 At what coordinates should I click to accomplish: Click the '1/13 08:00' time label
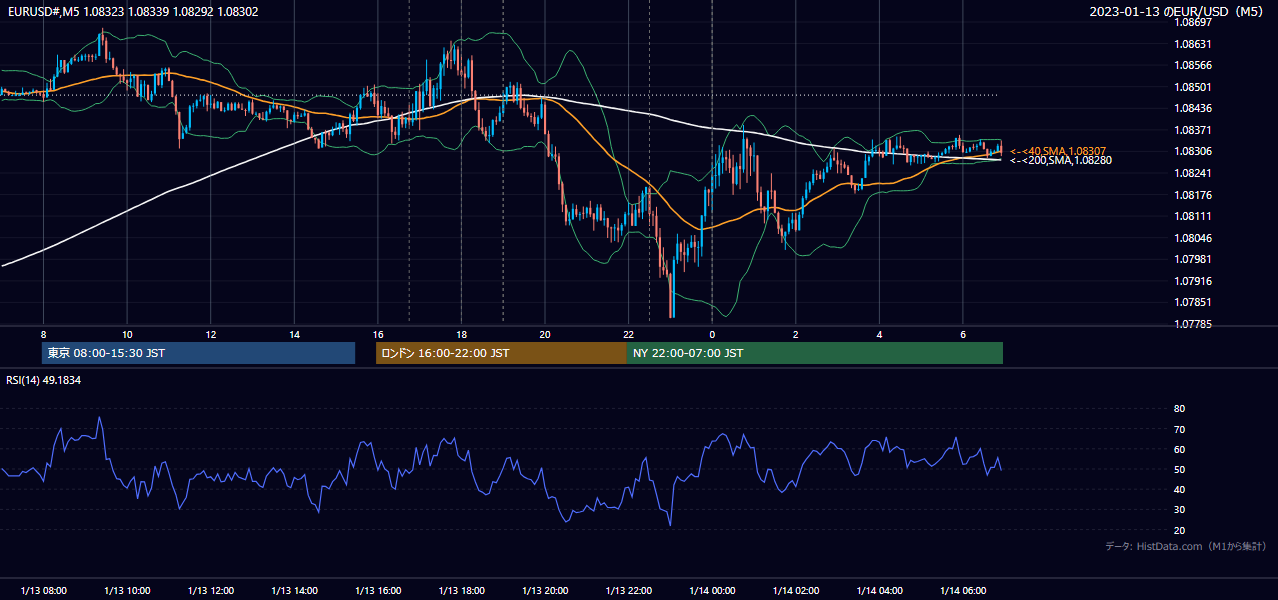click(x=43, y=591)
